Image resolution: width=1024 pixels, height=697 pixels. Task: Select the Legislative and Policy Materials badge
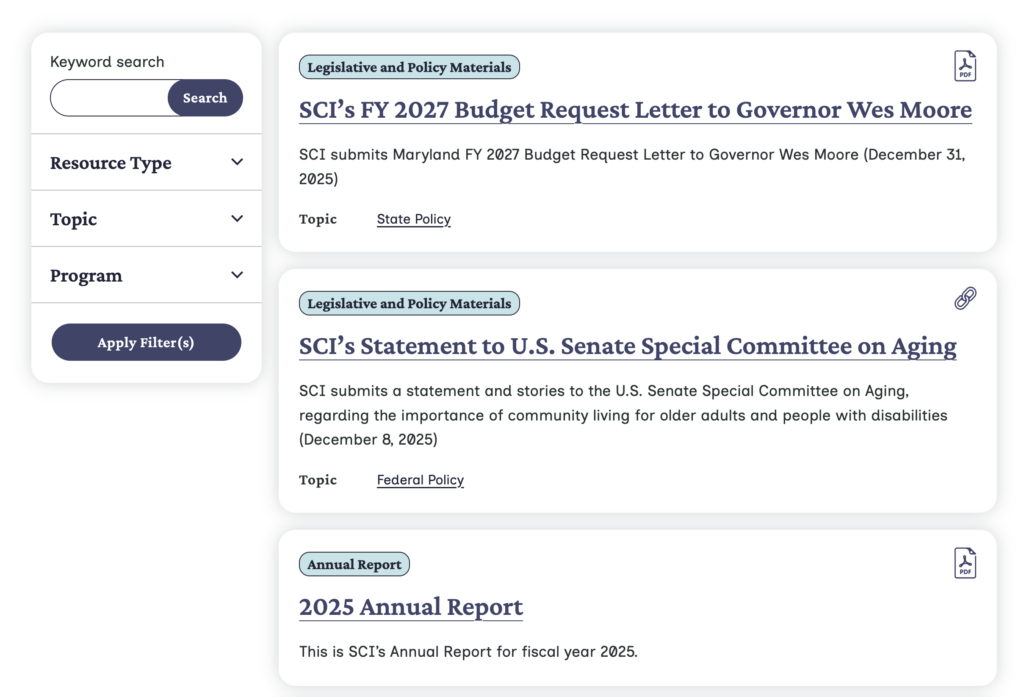pos(409,67)
